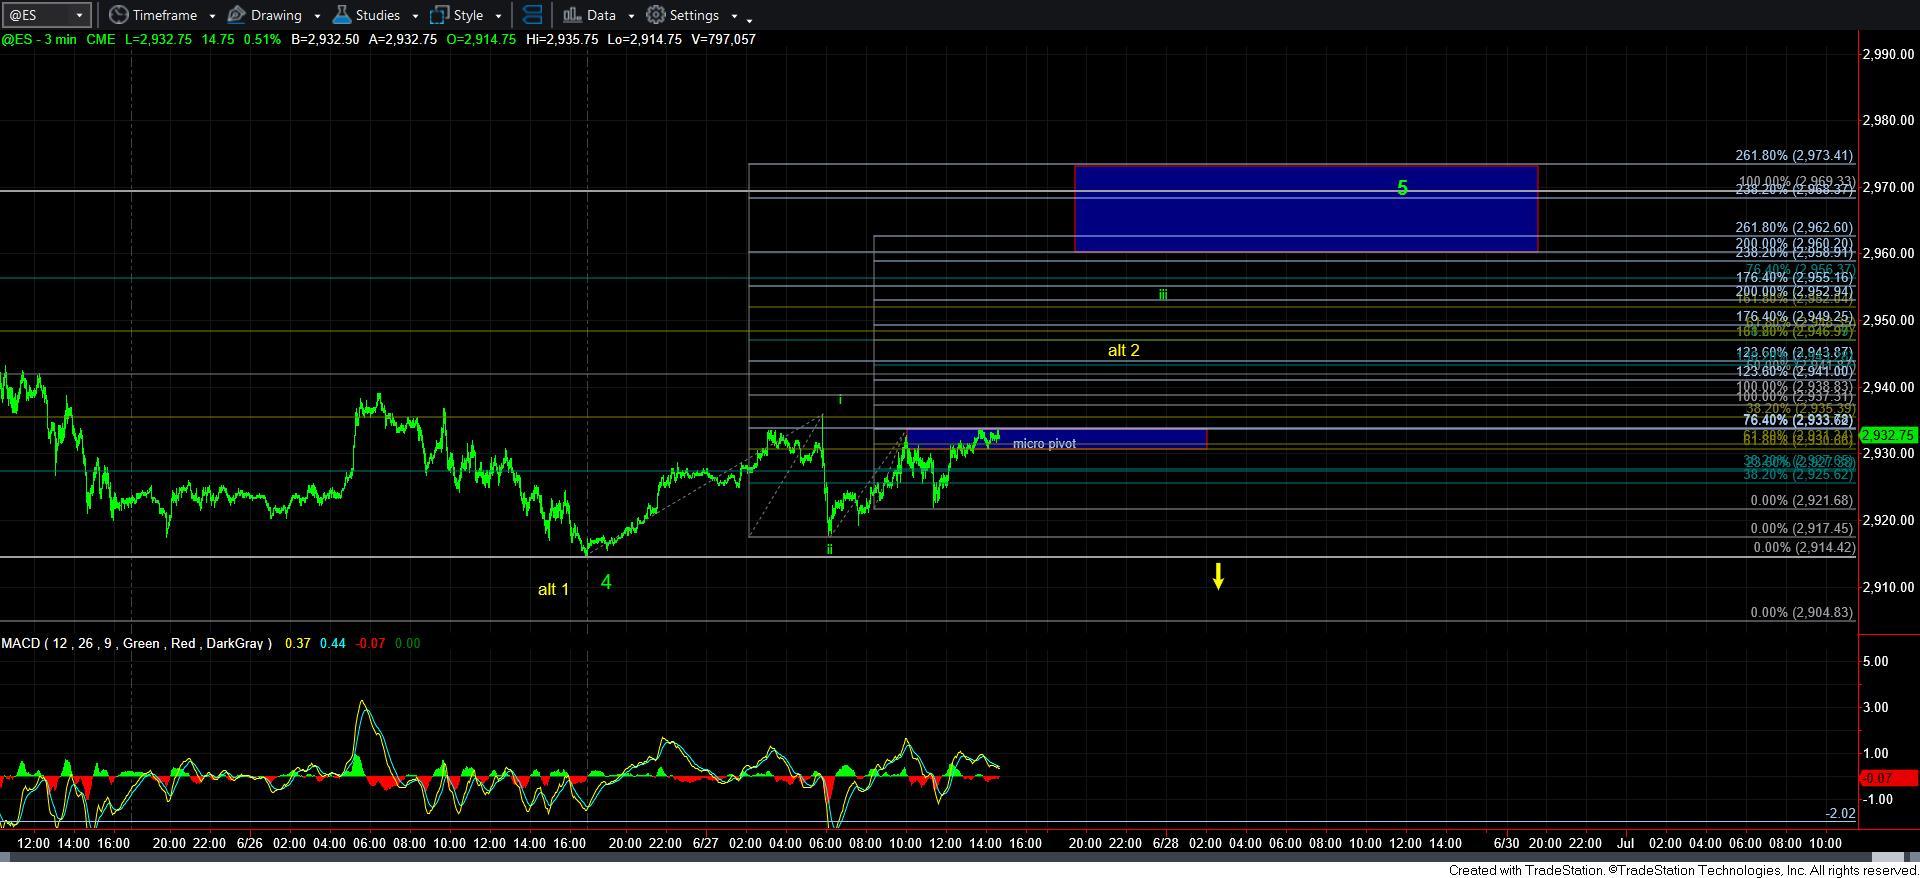The image size is (1920, 878).
Task: Click the 6/28 date axis label
Action: coord(1165,843)
